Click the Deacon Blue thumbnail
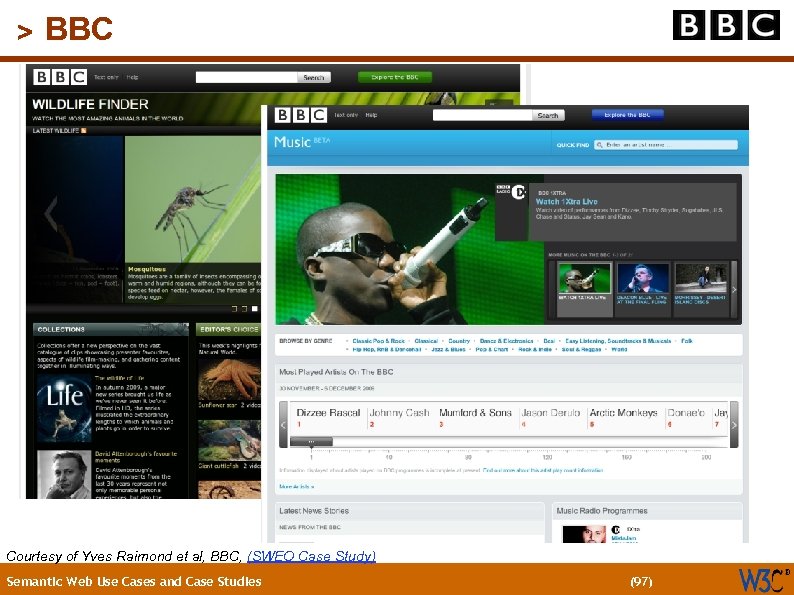 643,278
